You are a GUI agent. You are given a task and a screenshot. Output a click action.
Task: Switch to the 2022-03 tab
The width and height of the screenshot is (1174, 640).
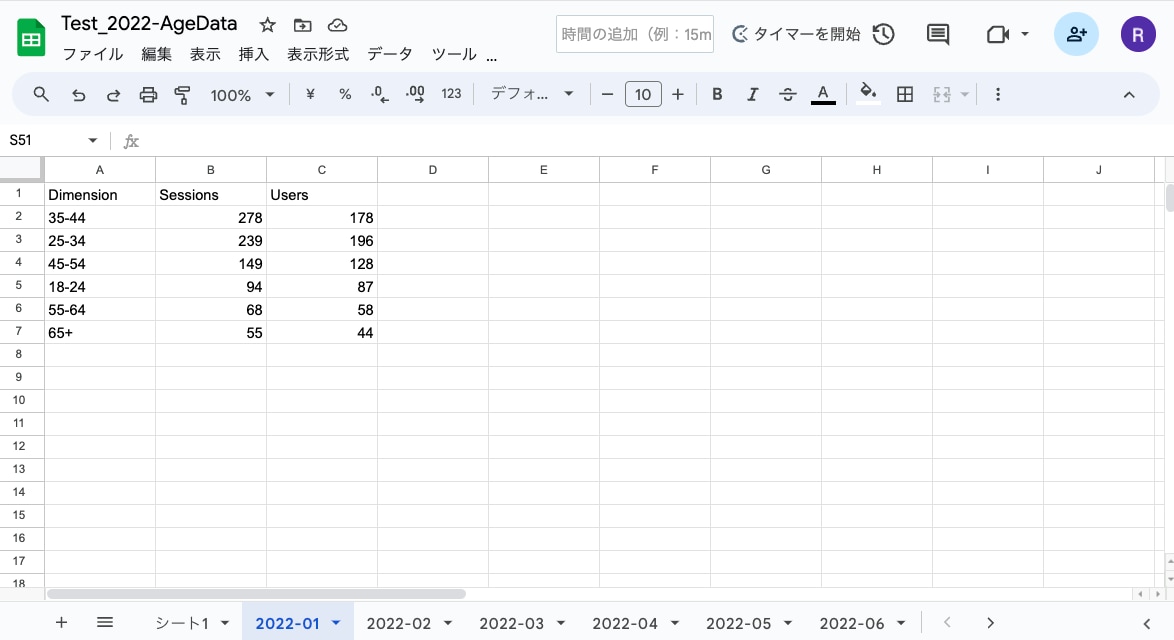point(511,623)
